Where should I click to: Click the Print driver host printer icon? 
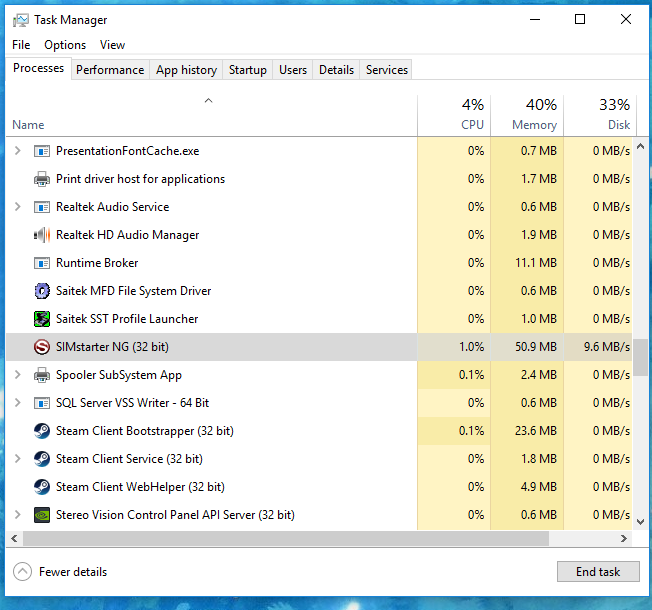[42, 179]
